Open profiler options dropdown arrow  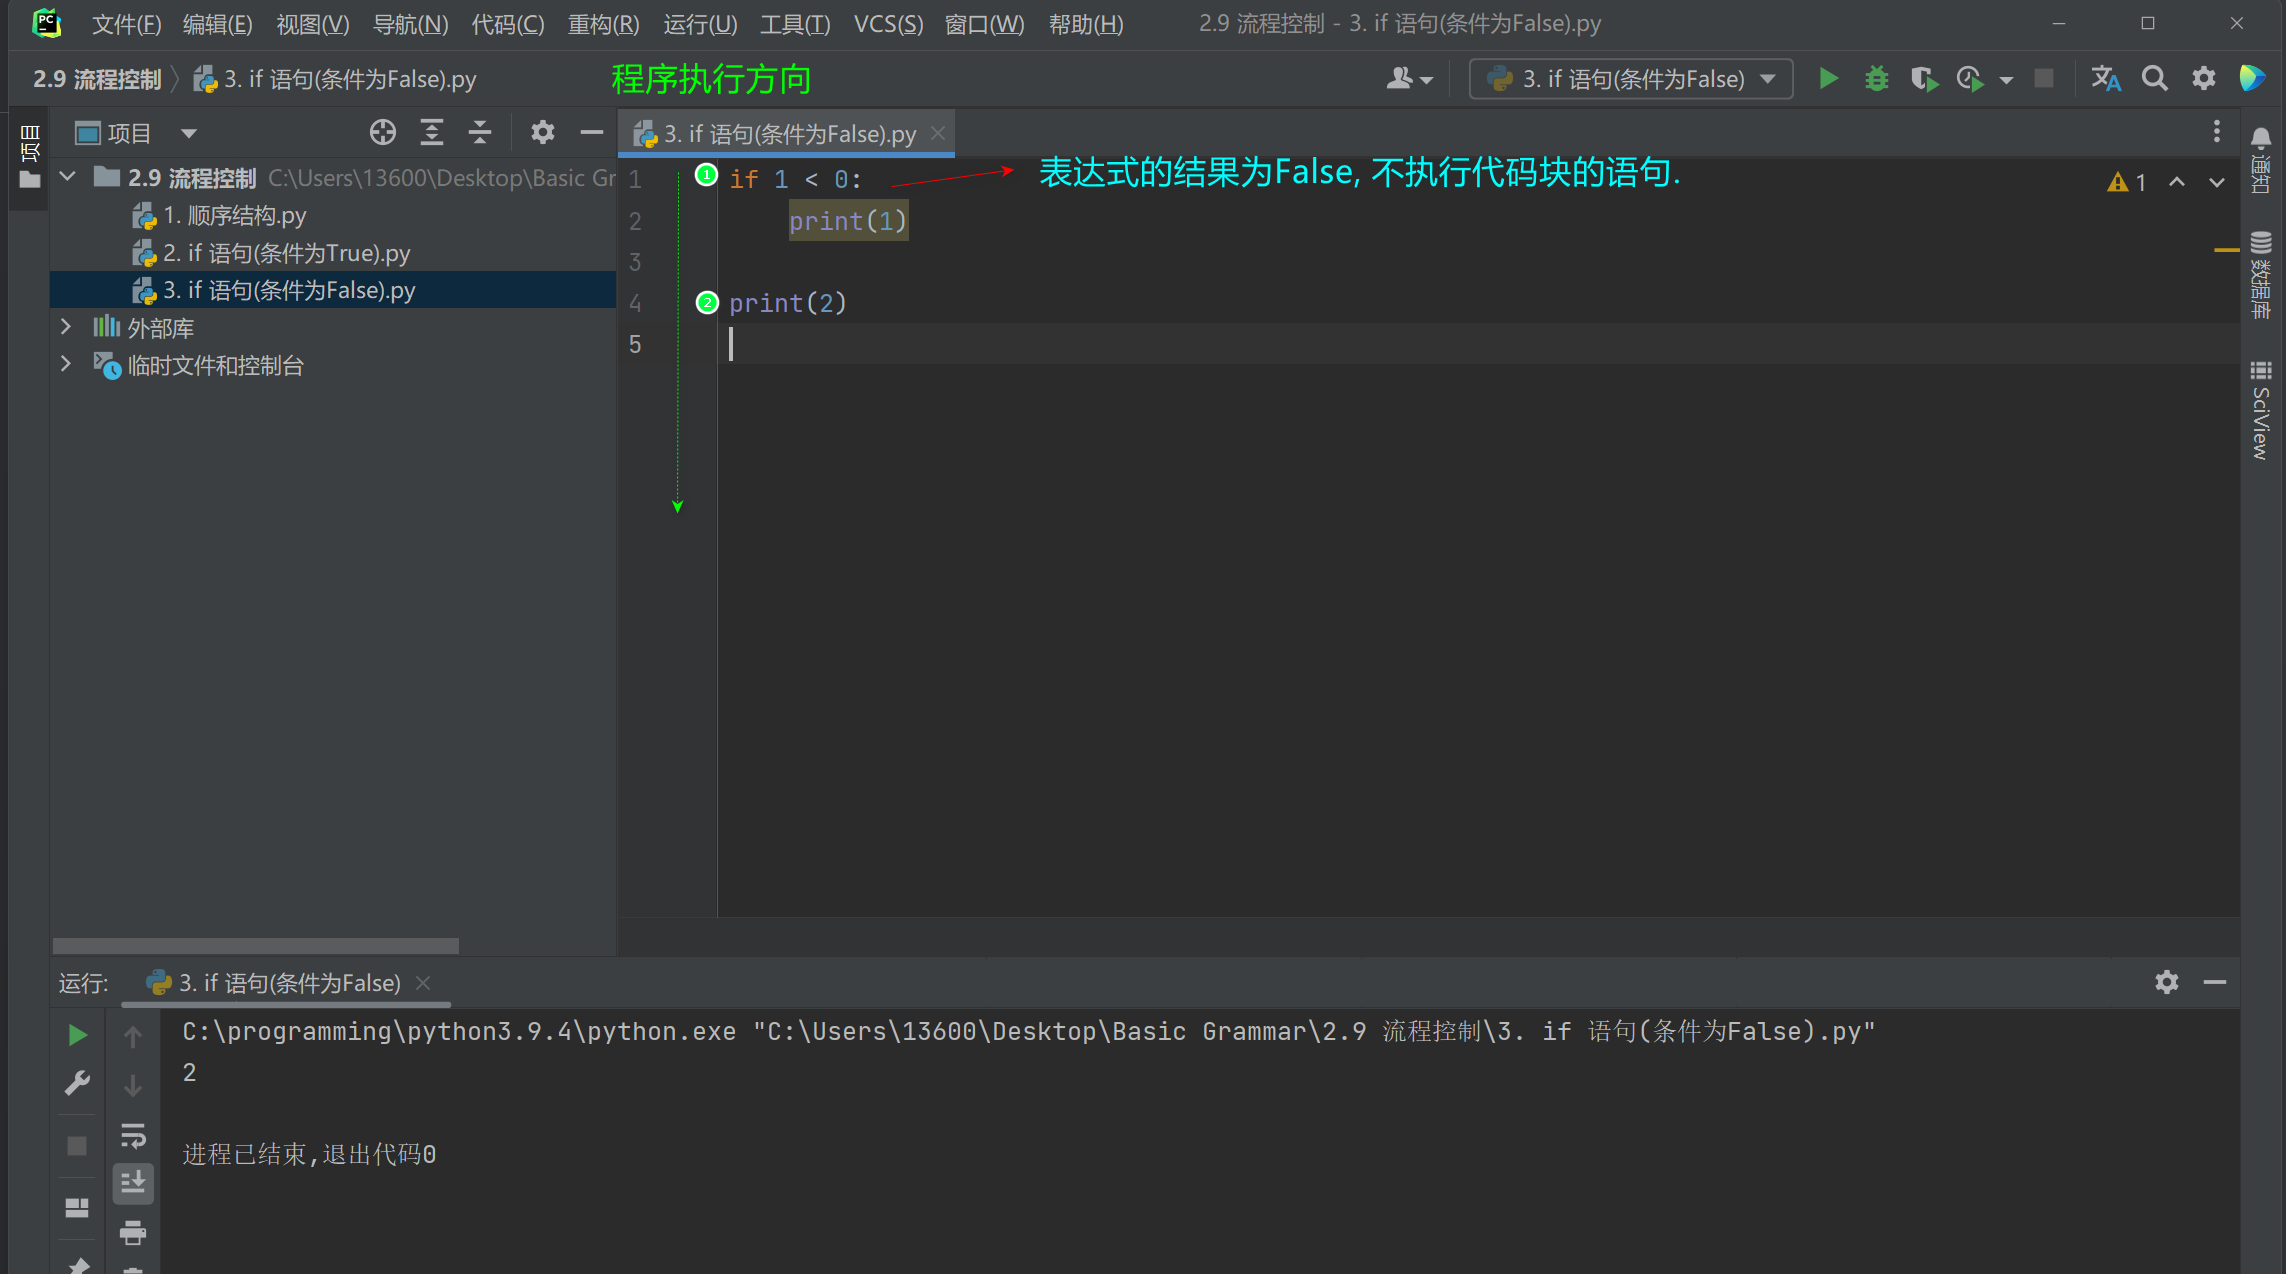click(x=2006, y=80)
